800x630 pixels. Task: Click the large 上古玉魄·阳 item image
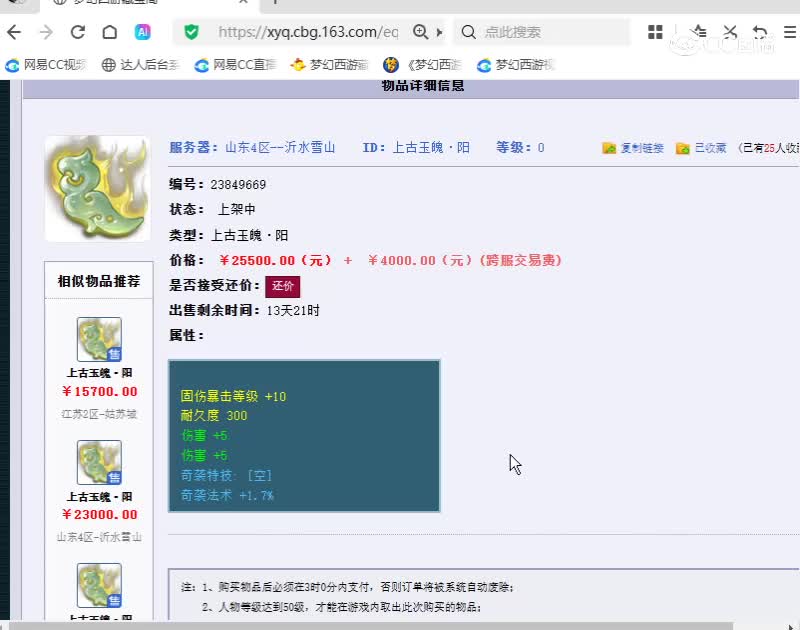click(x=97, y=188)
